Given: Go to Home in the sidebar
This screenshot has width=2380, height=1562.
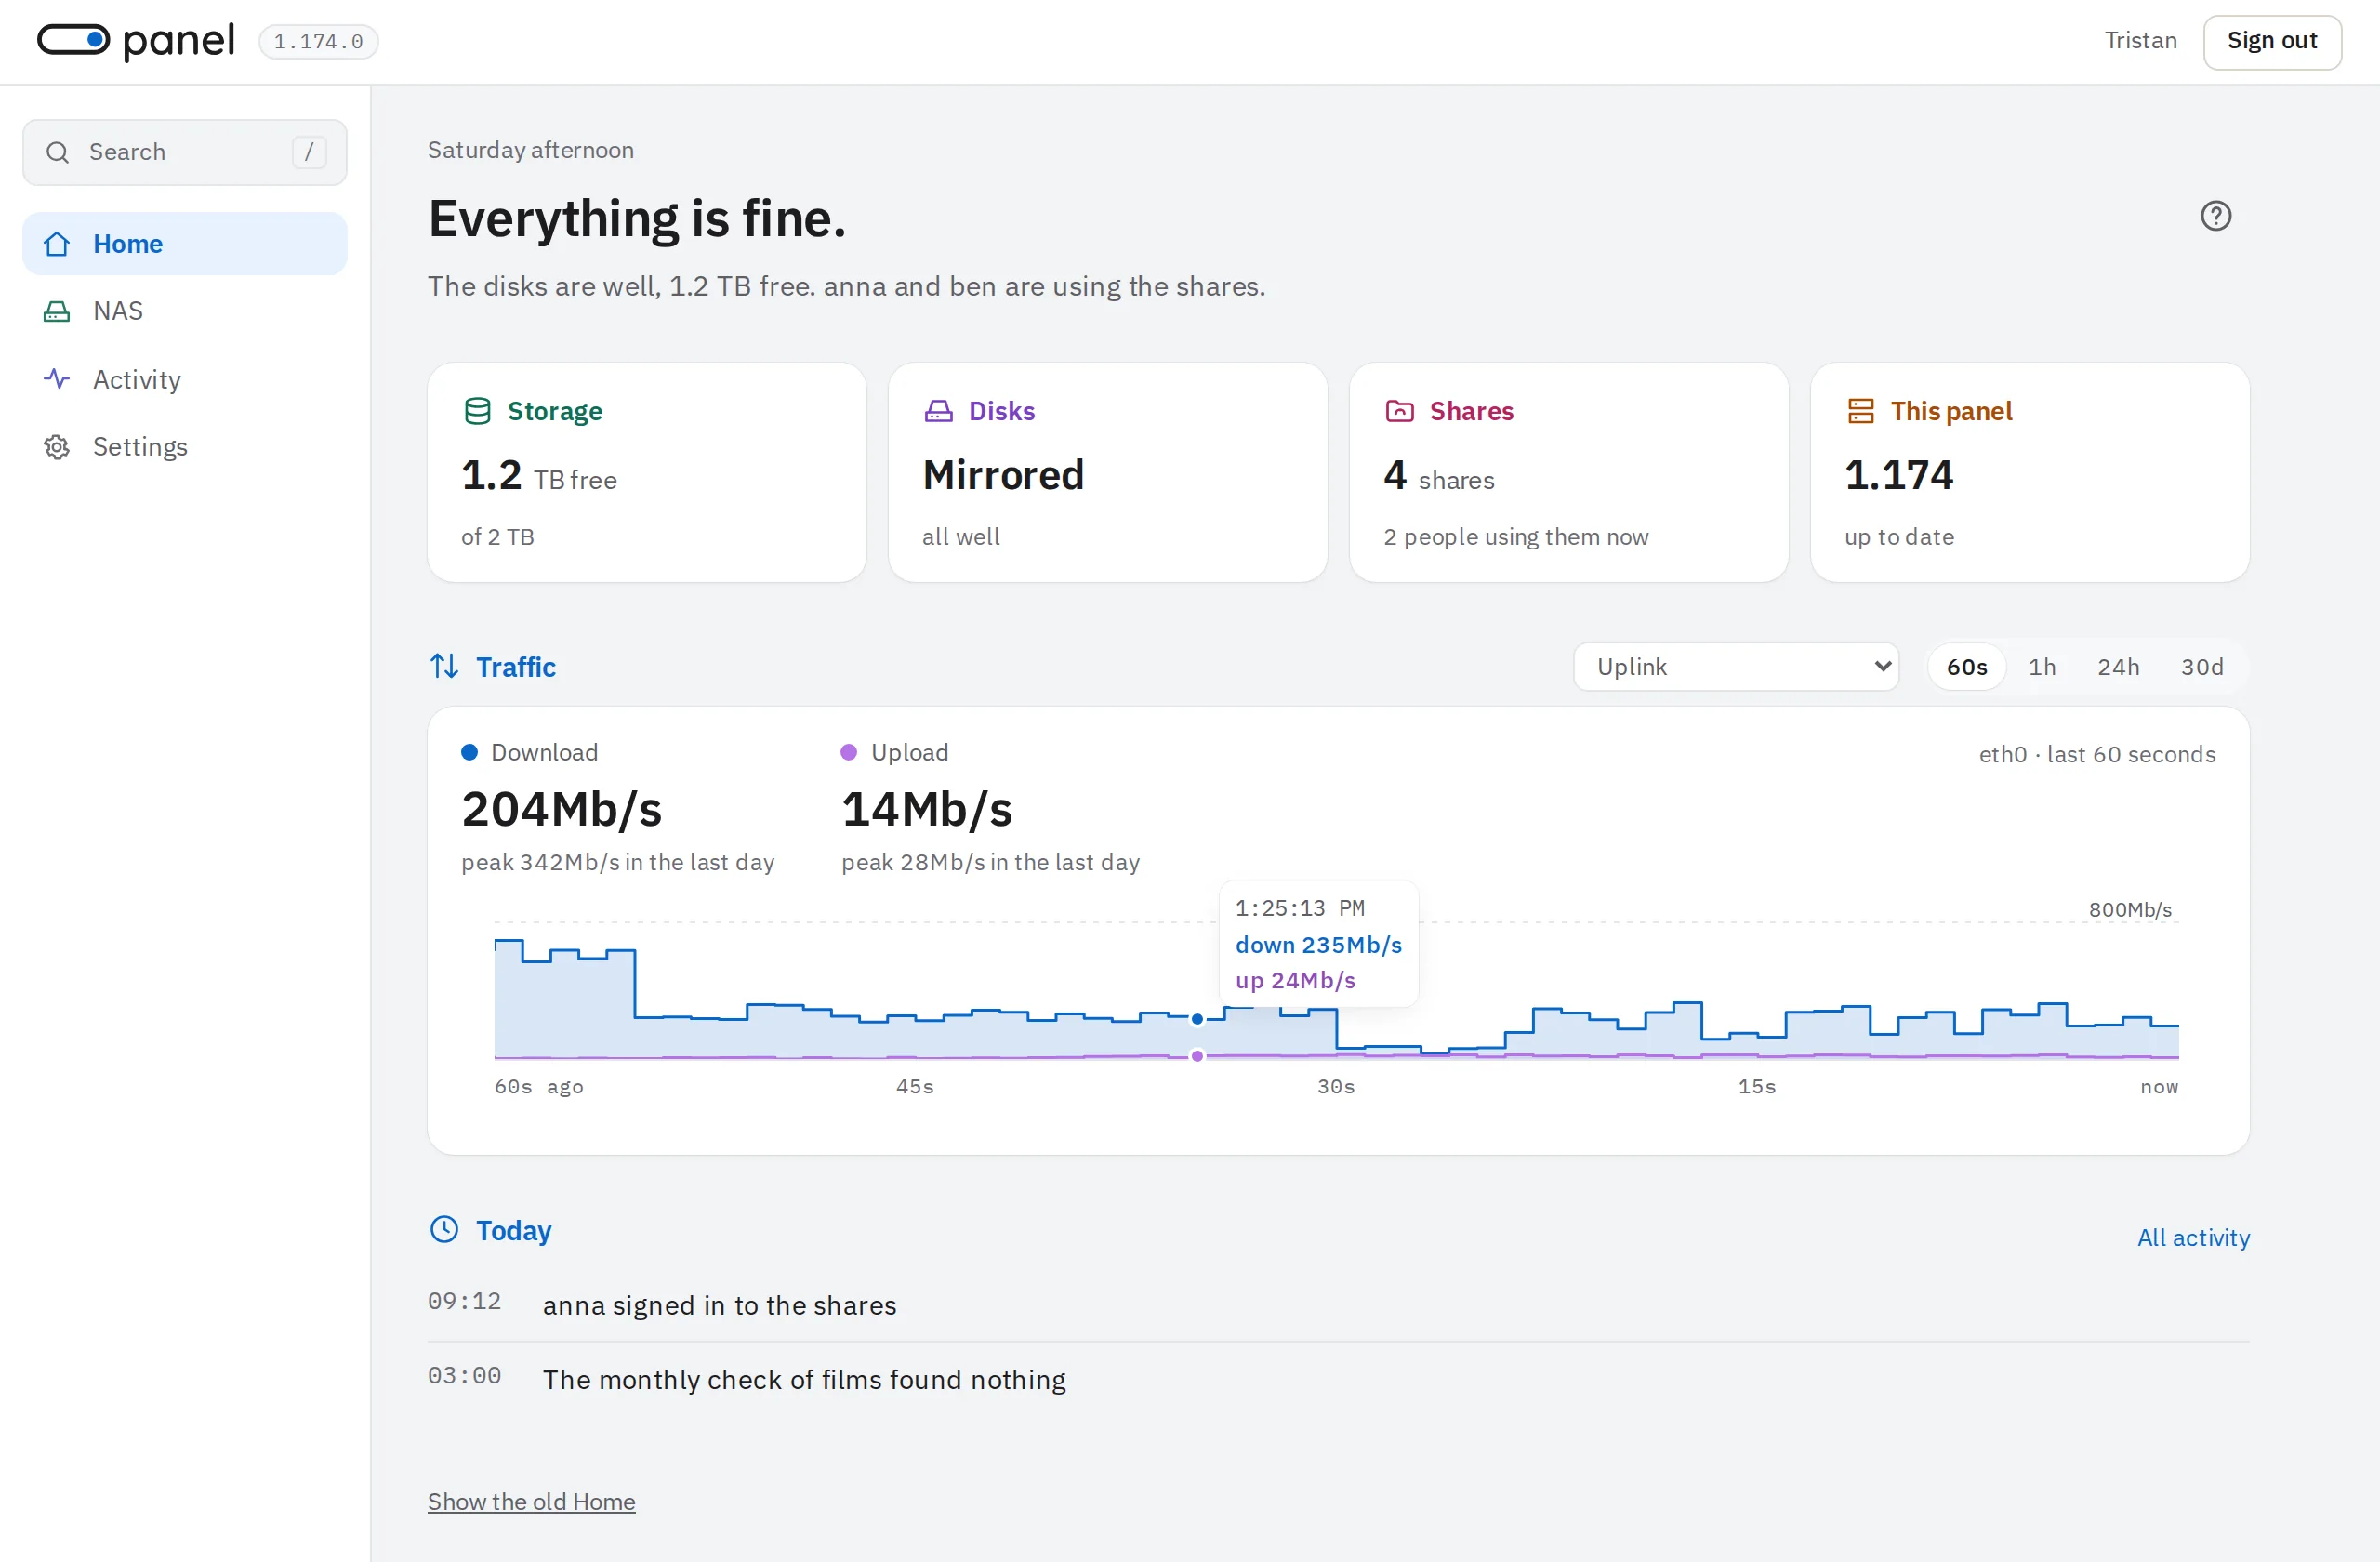Looking at the screenshot, I should point(185,244).
